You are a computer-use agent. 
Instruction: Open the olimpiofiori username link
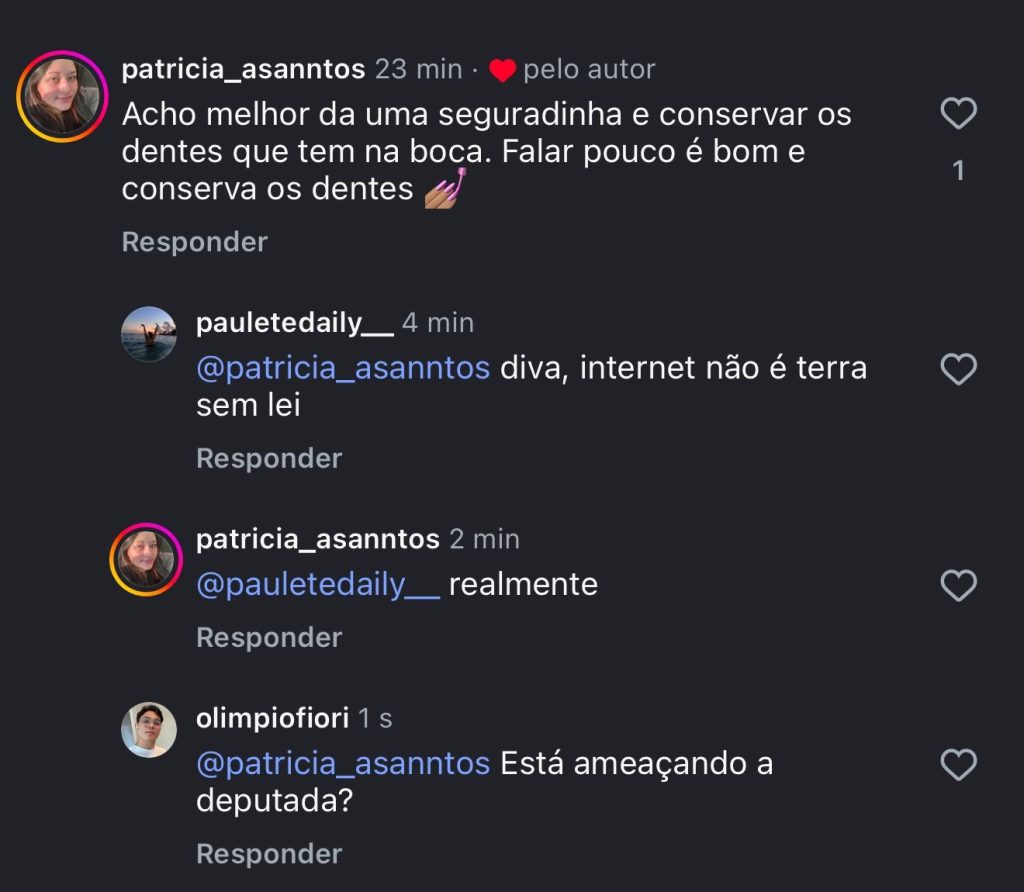[x=272, y=718]
